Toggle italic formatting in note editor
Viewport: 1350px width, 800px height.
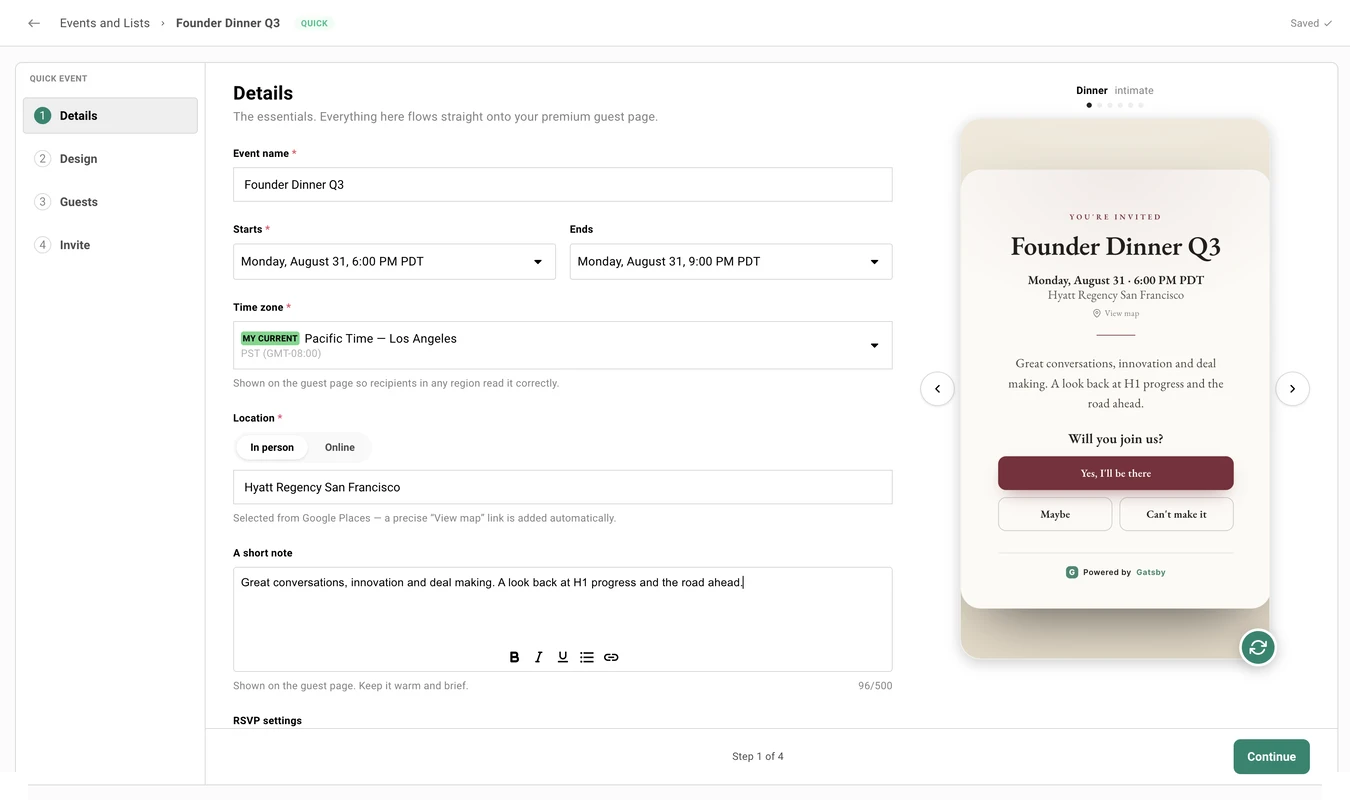pyautogui.click(x=538, y=657)
